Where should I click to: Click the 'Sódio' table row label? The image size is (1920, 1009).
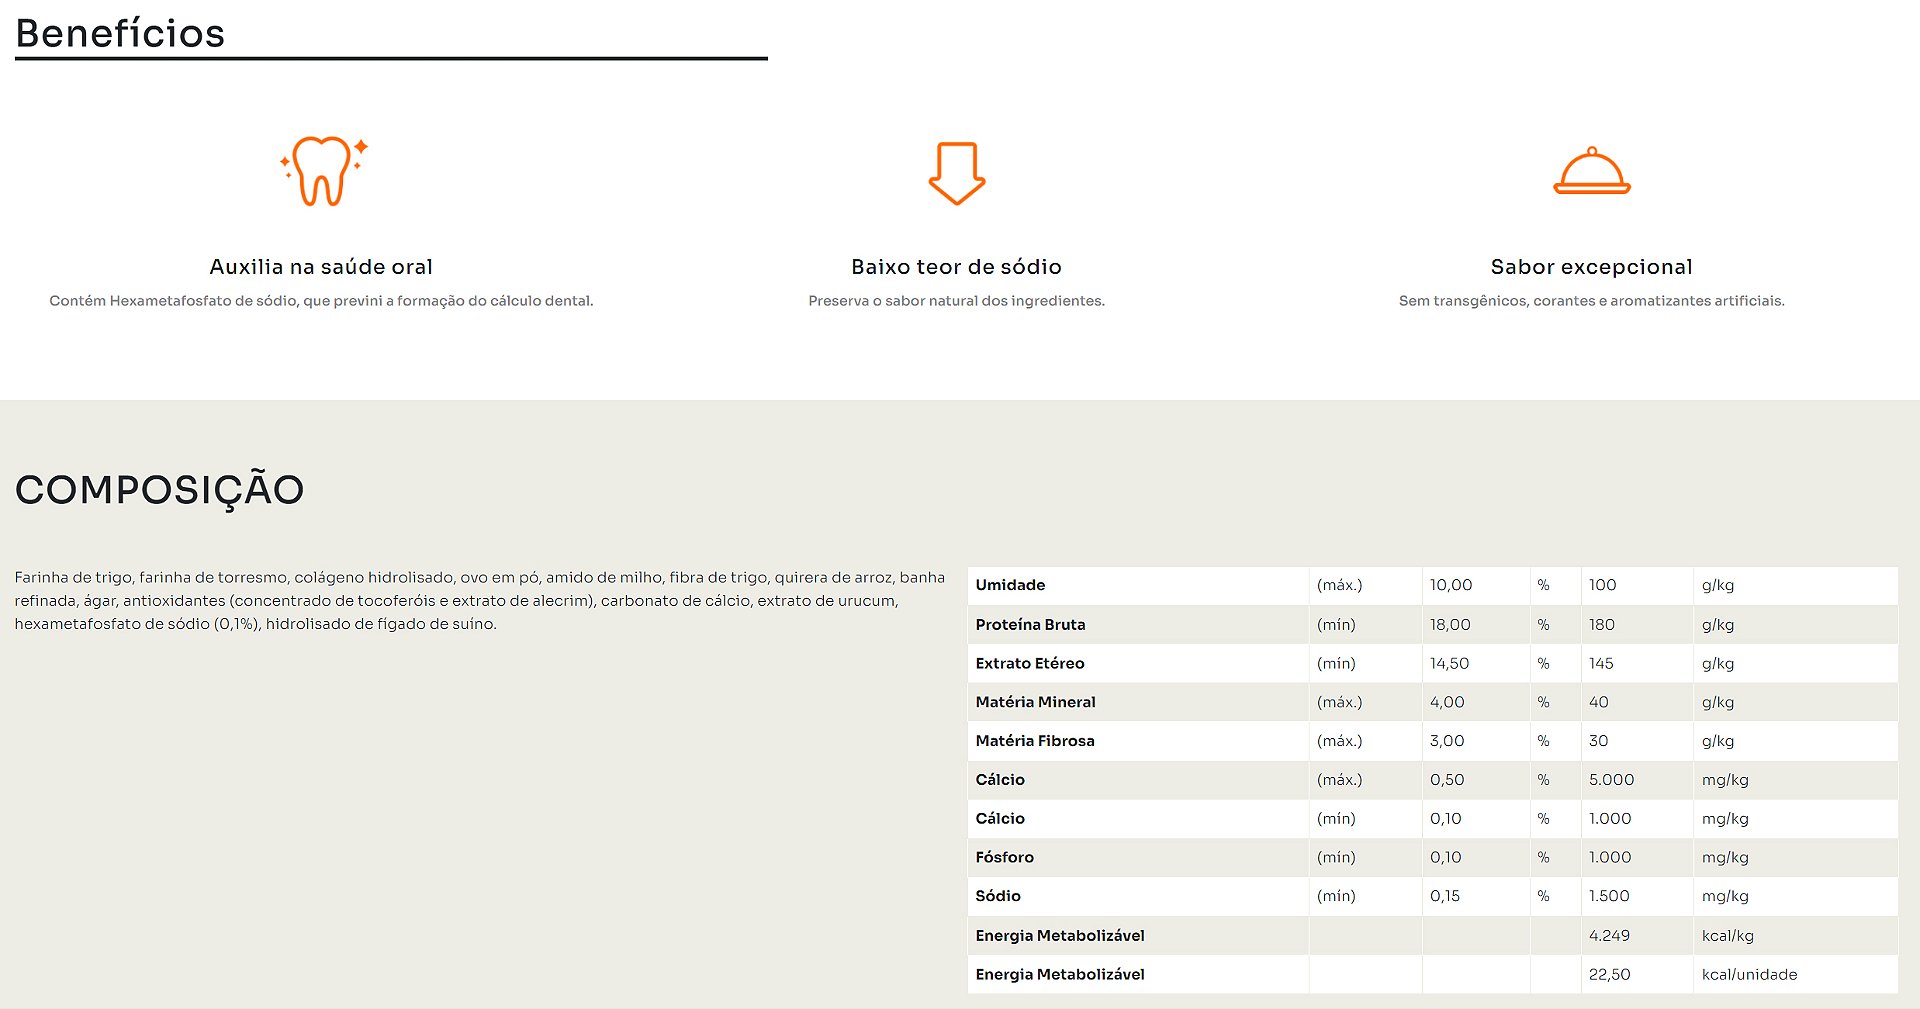[x=998, y=896]
